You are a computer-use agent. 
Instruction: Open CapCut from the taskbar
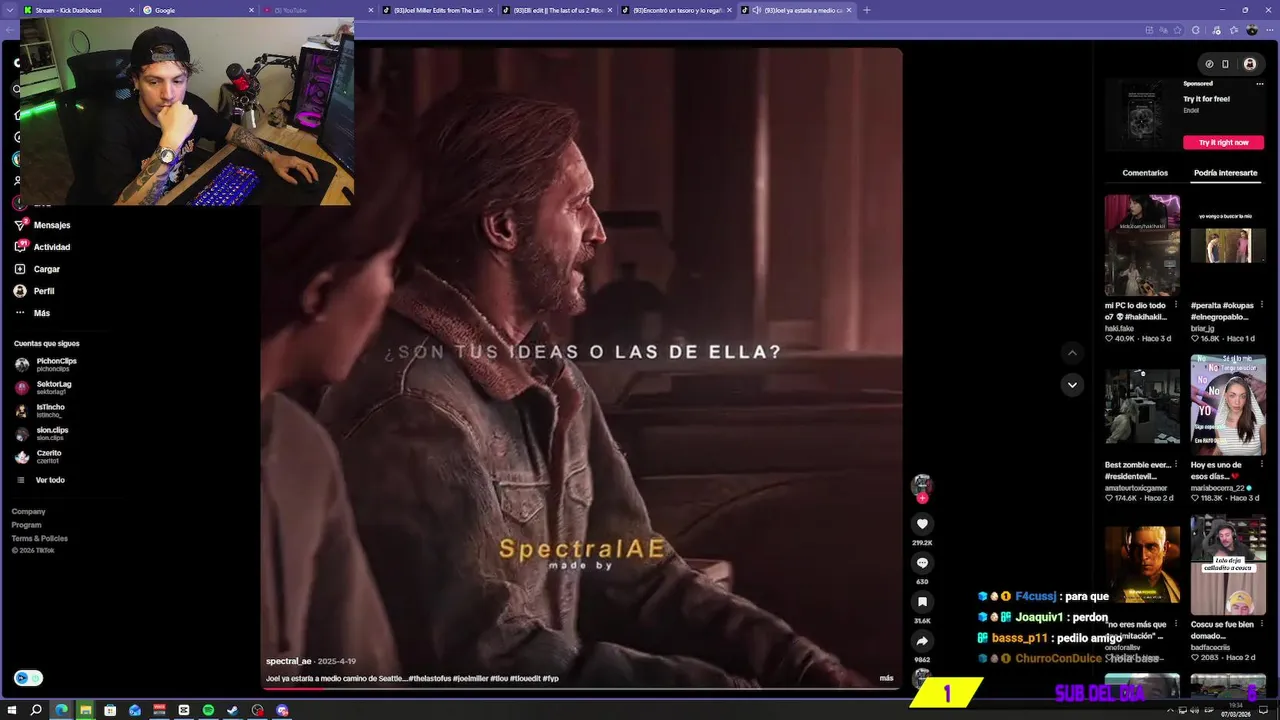coord(184,710)
